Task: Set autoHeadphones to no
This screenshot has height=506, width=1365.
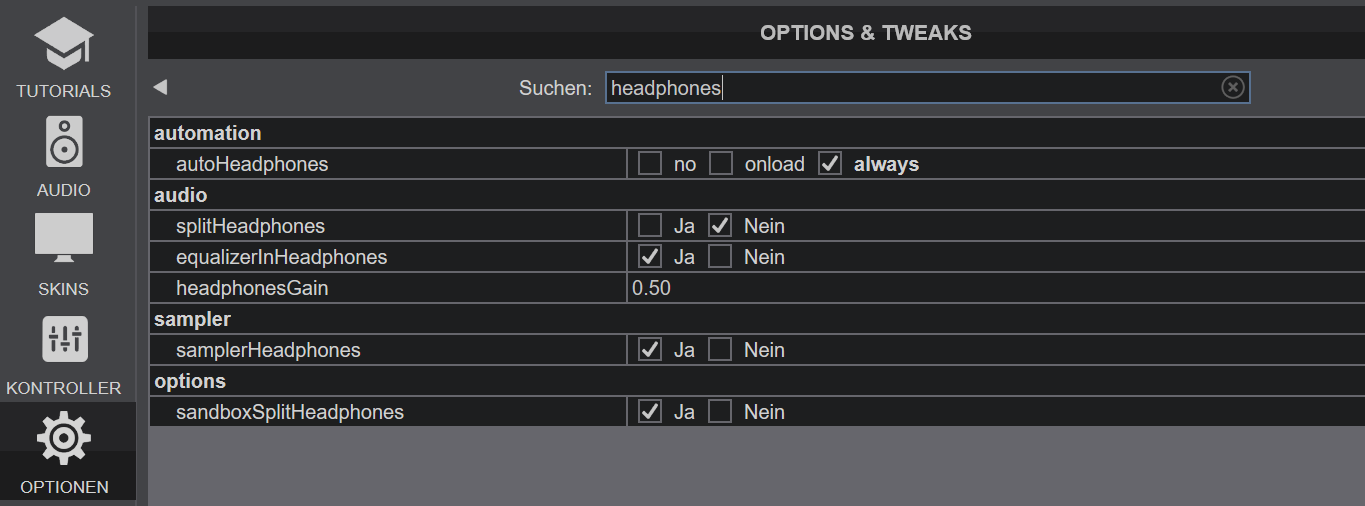Action: pyautogui.click(x=650, y=164)
